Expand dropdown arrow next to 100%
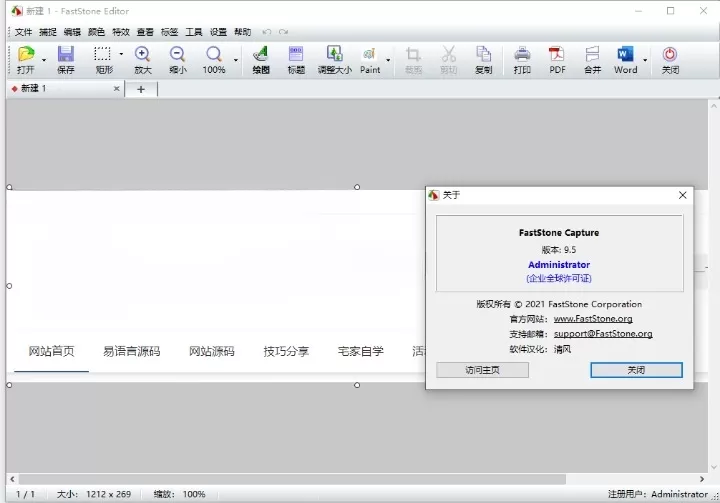Image resolution: width=720 pixels, height=503 pixels. pos(236,60)
